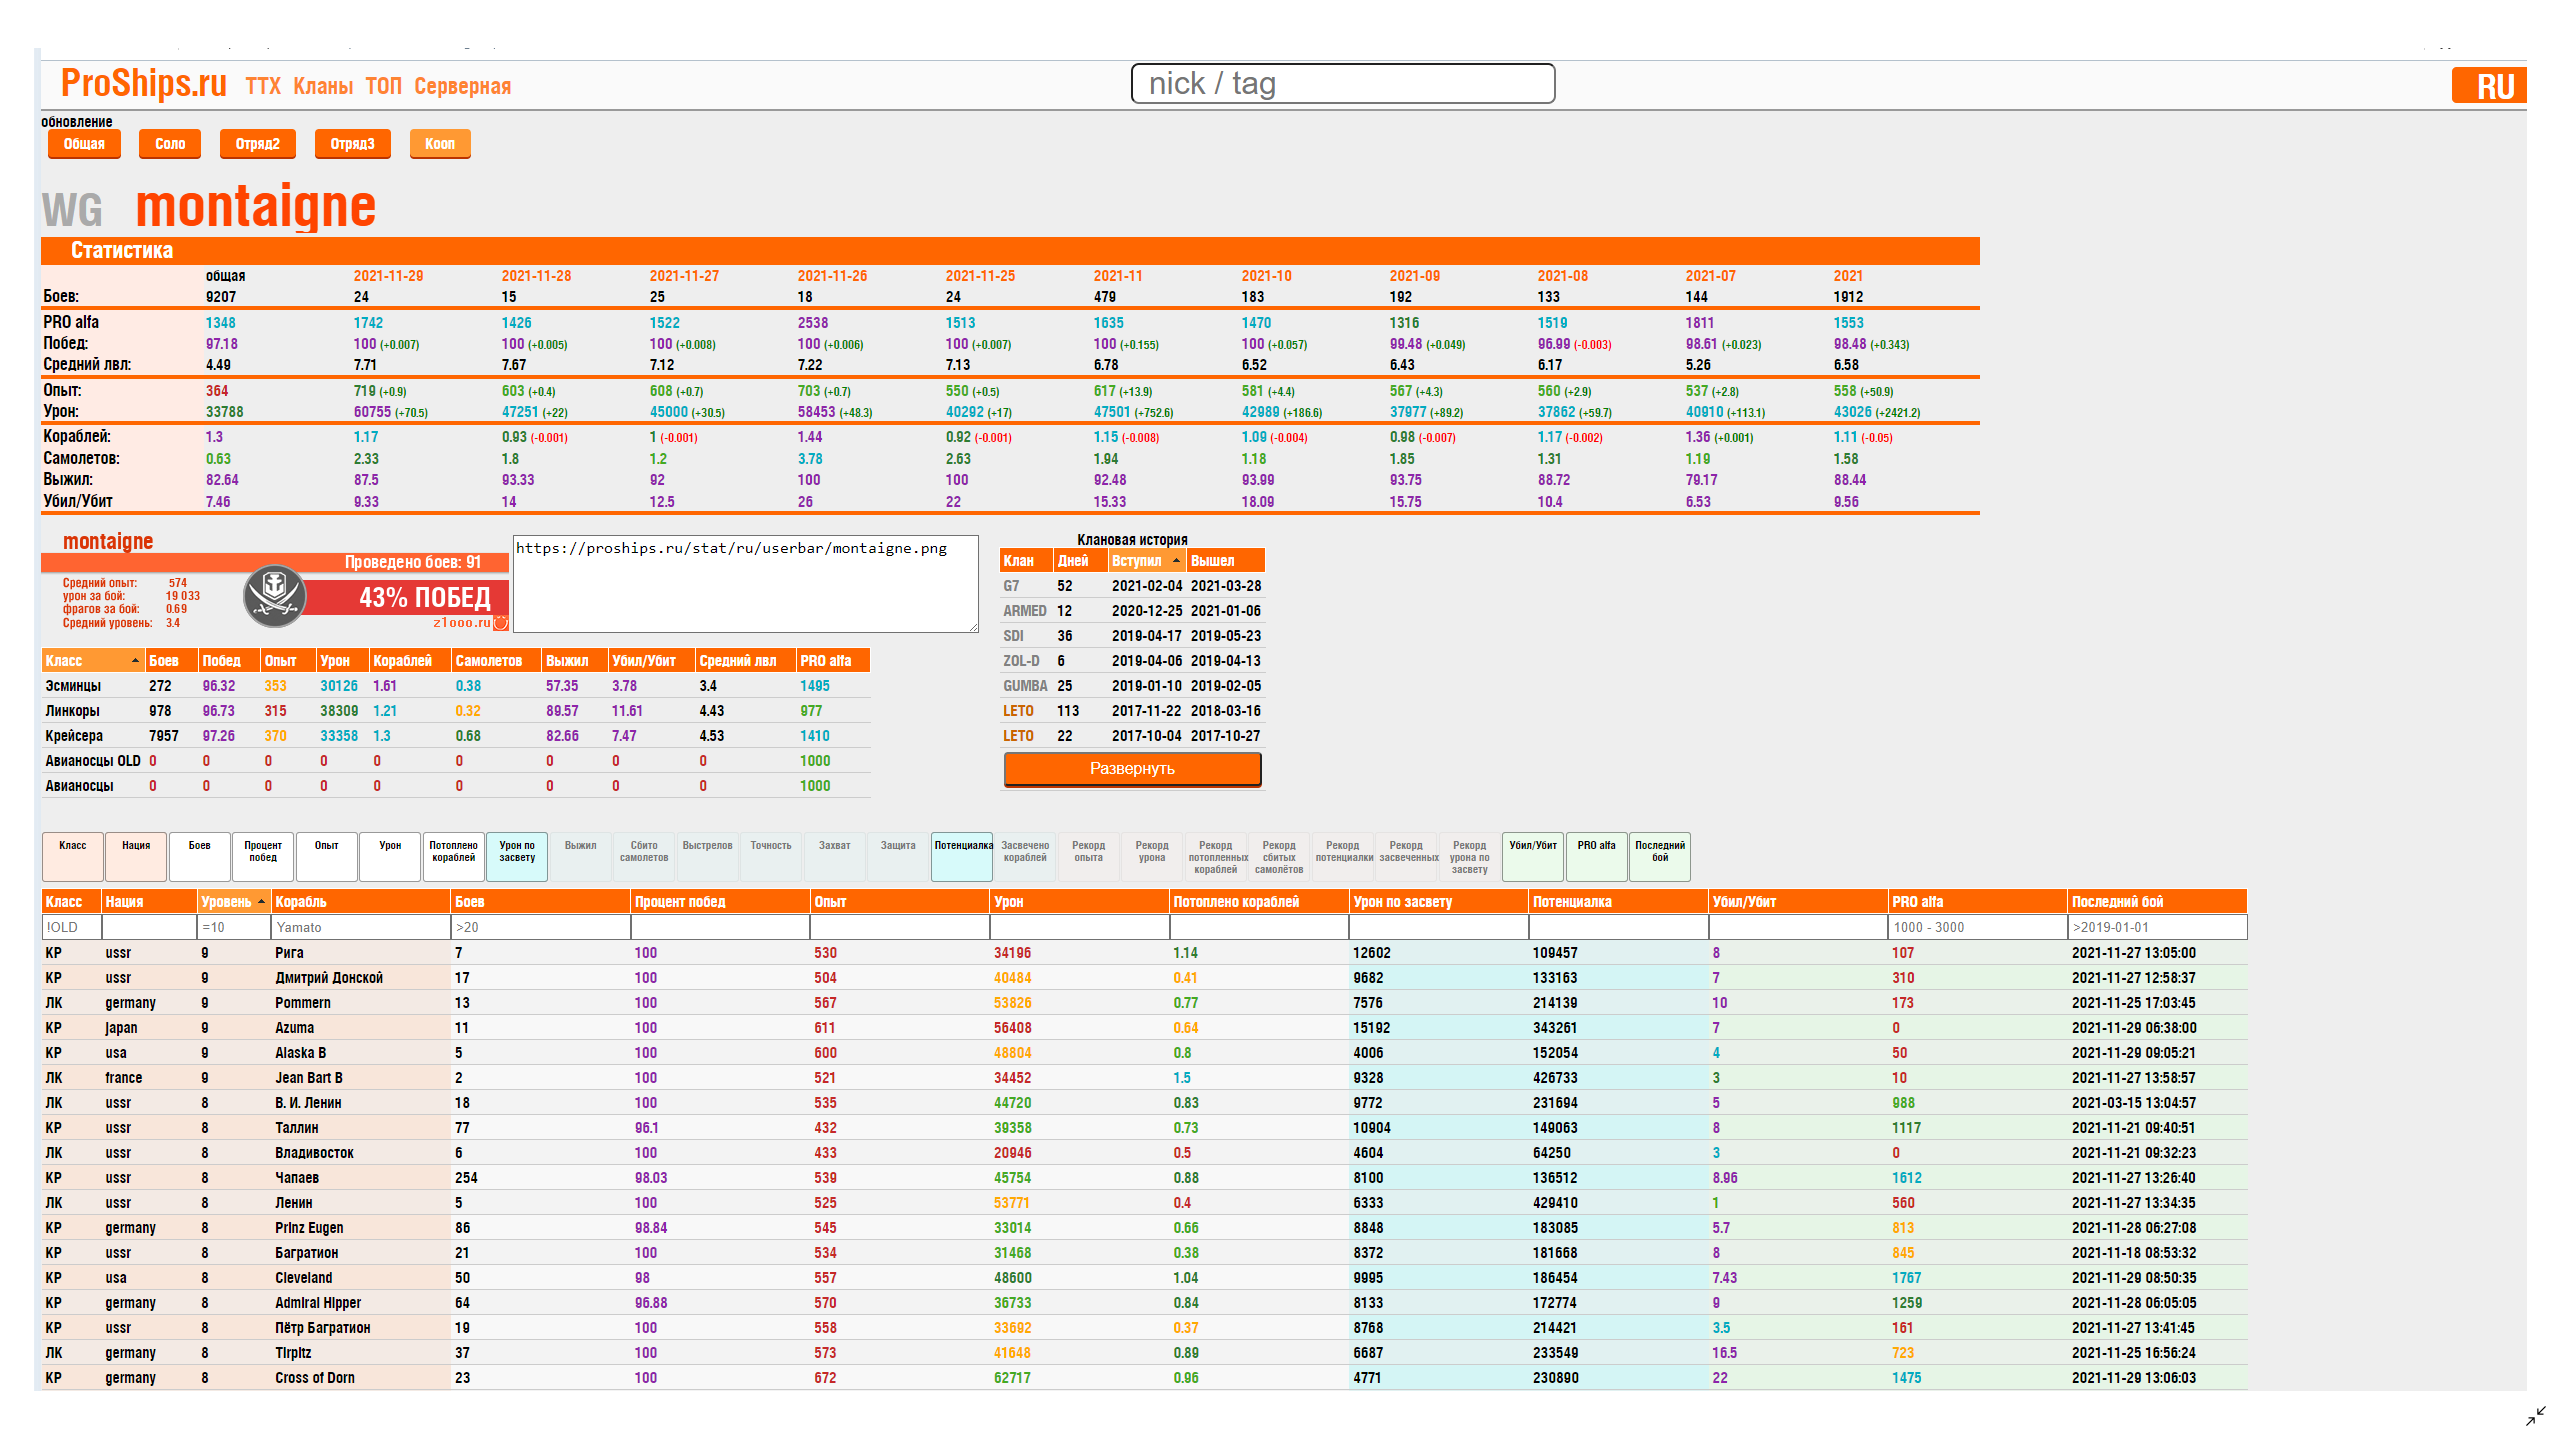Expand clan history with Развернуть
This screenshot has width=2560, height=1440.
click(x=1132, y=769)
